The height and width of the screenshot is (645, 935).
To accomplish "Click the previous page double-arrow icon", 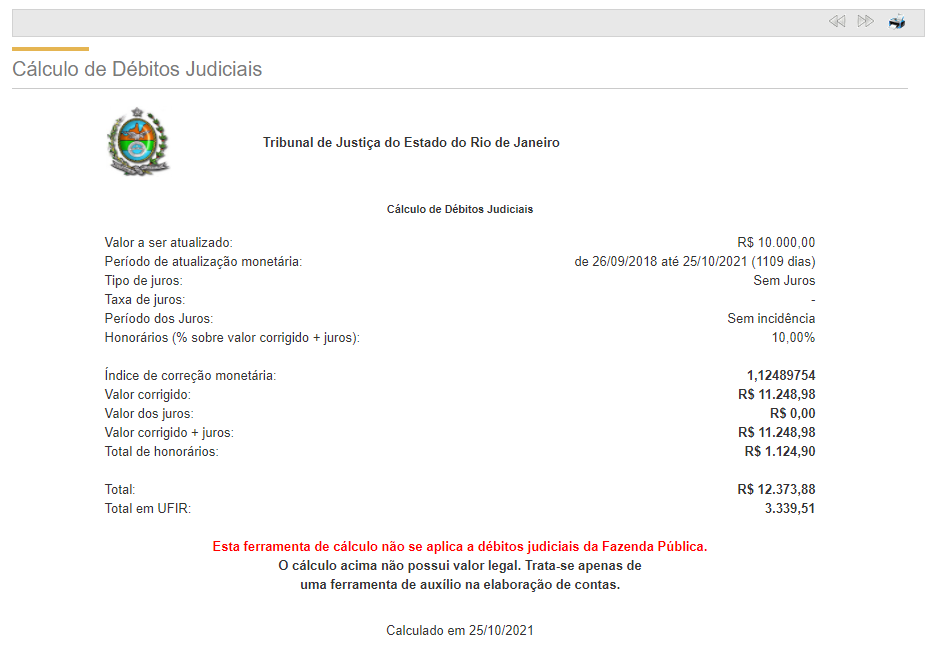I will click(837, 21).
